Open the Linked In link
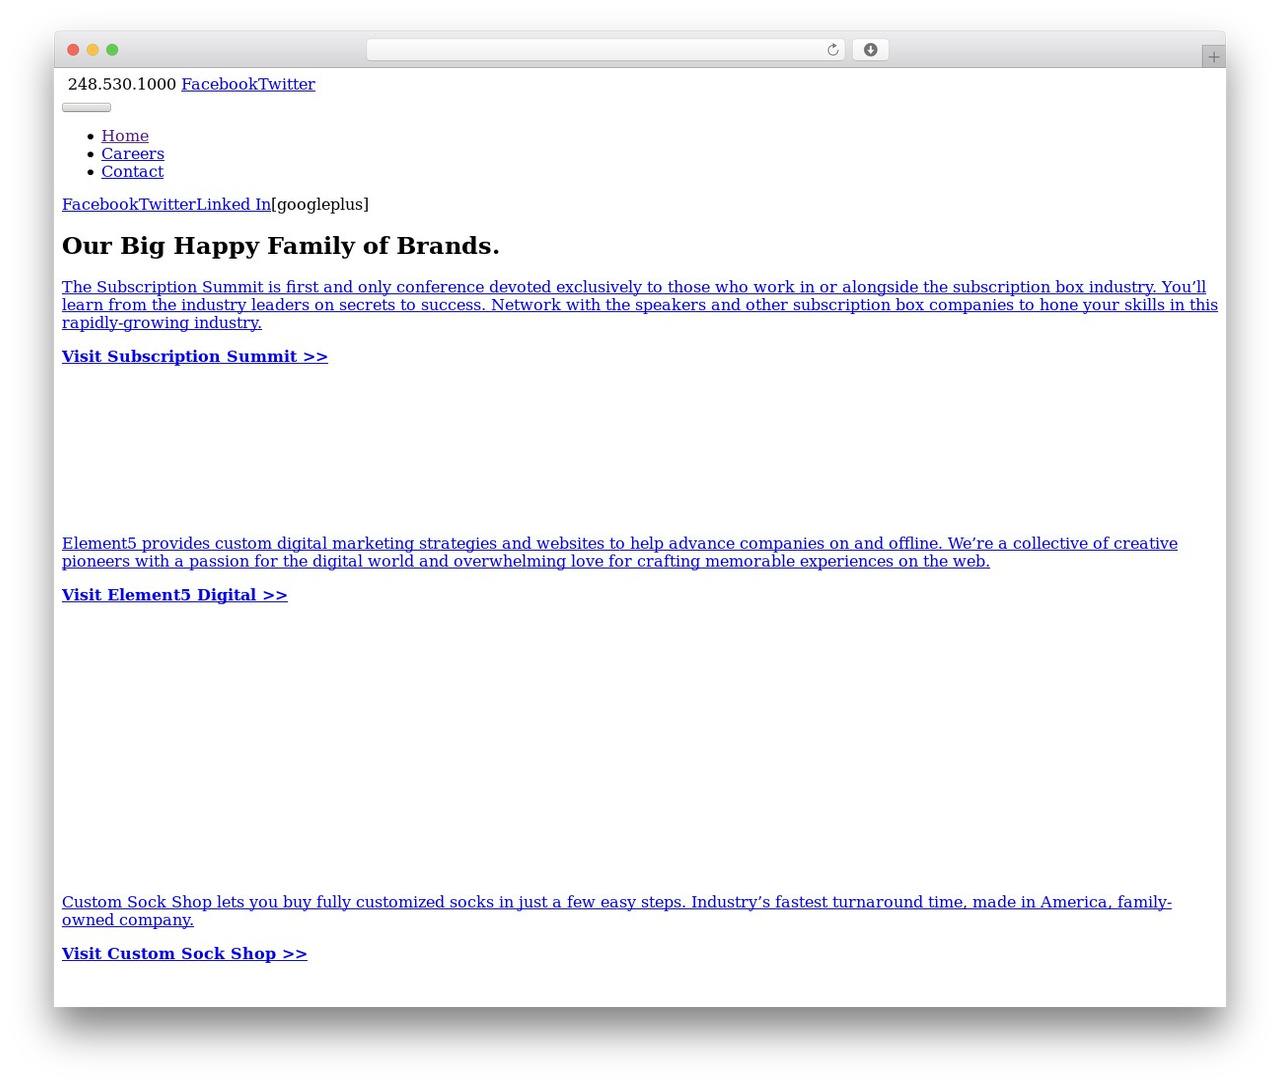 click(x=233, y=205)
